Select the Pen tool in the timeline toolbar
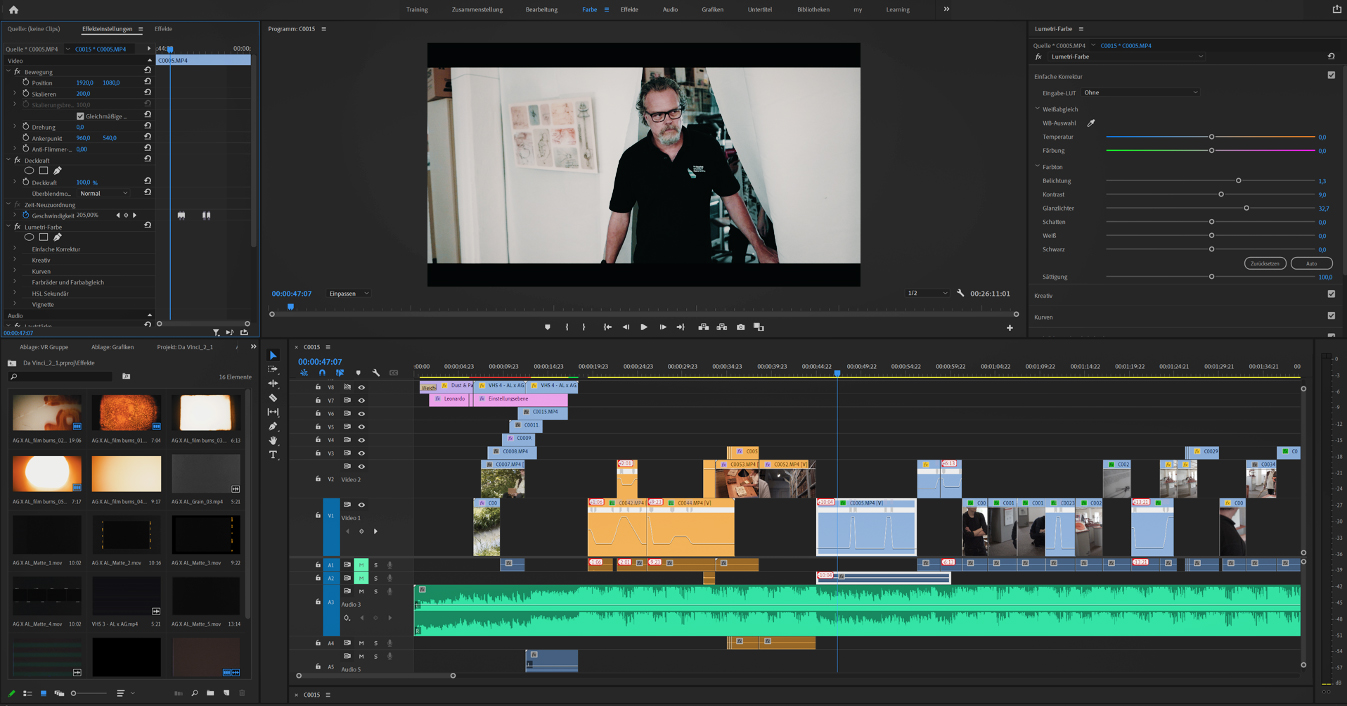This screenshot has height=706, width=1347. [273, 426]
